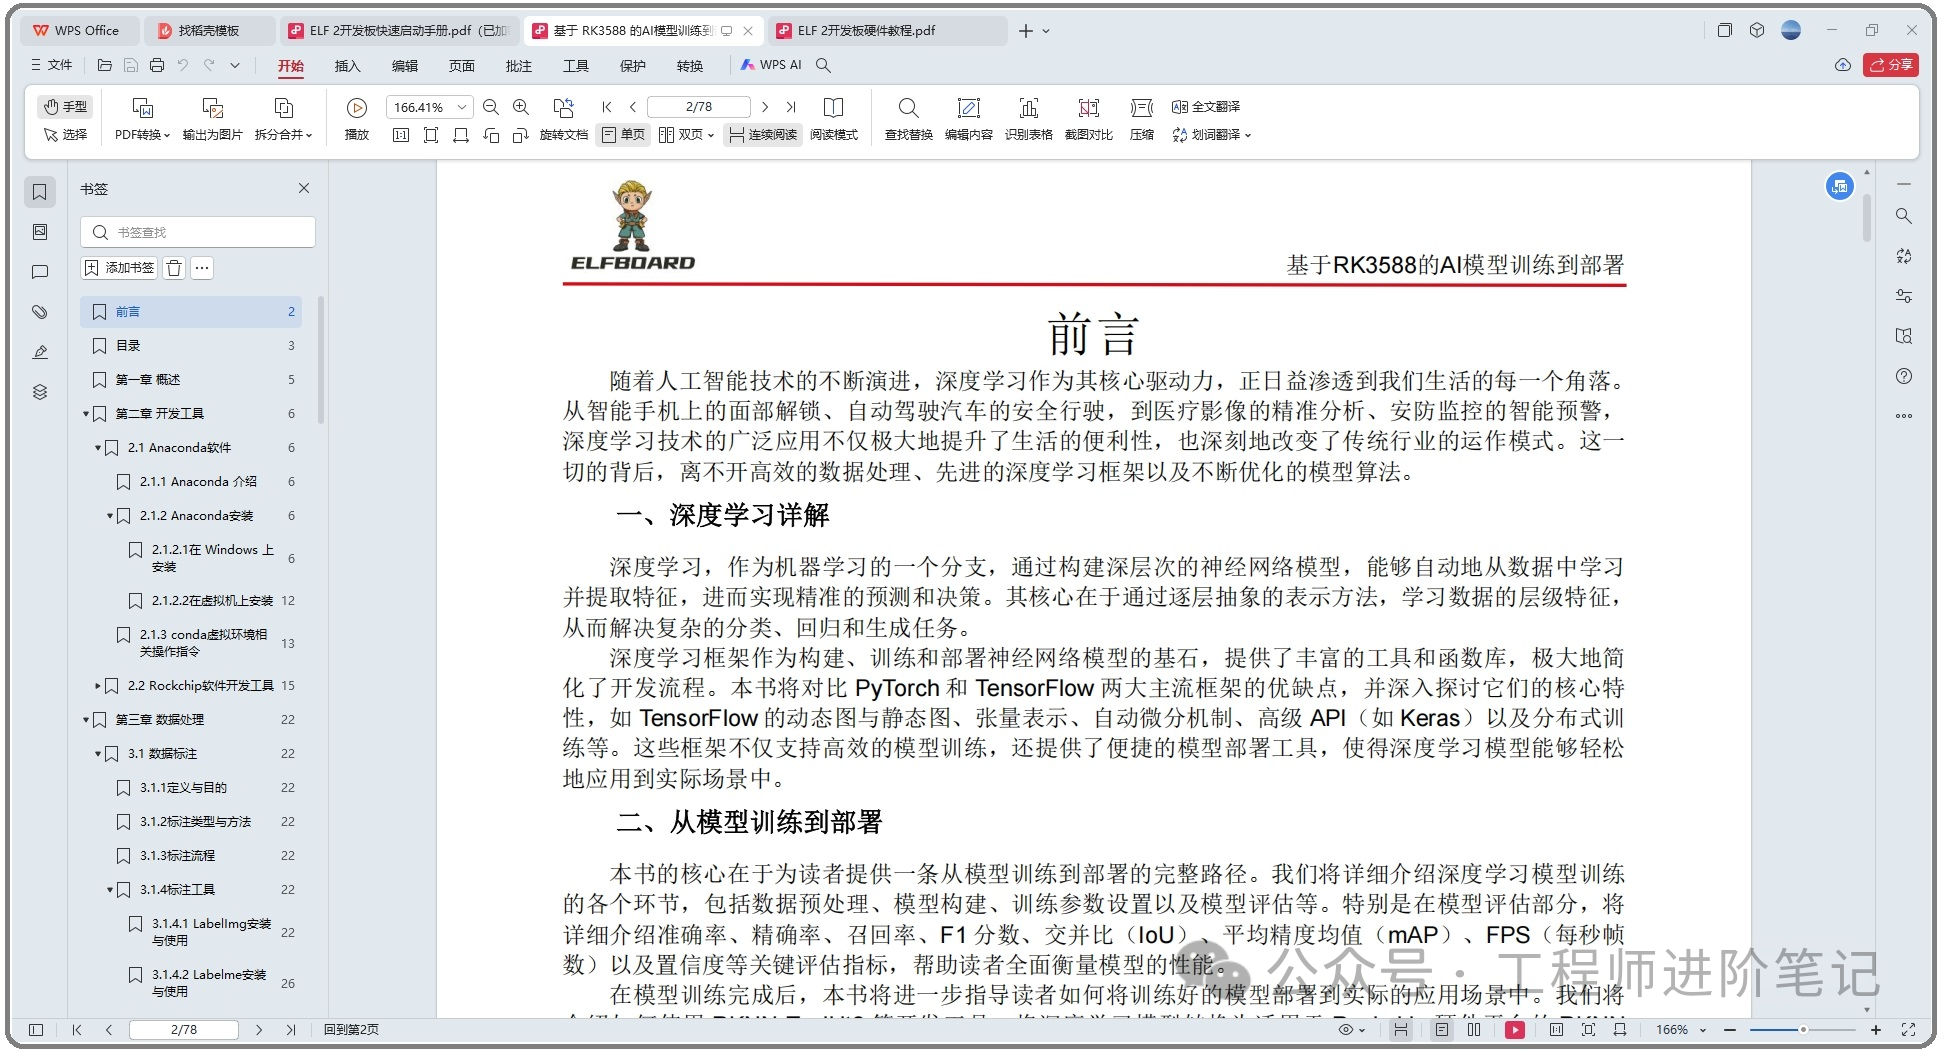Click the red 分享 share button
The width and height of the screenshot is (1944, 1052).
tap(1890, 65)
